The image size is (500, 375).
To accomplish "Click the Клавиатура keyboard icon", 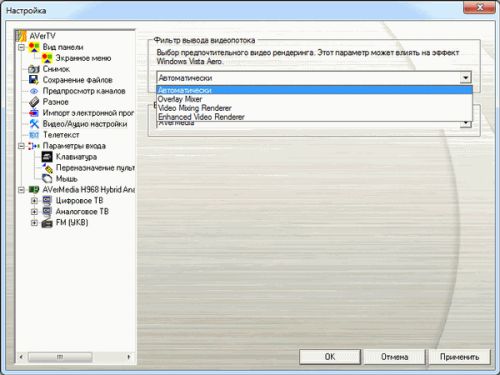I will tap(47, 157).
